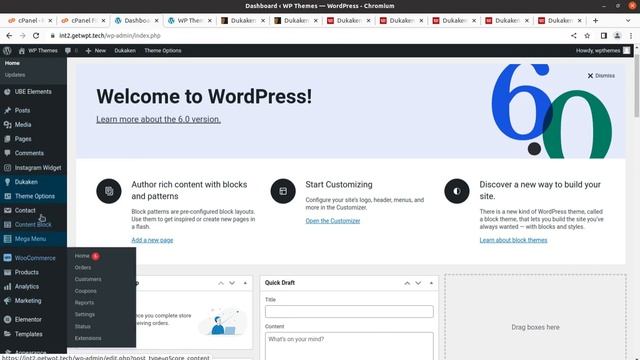Viewport: 640px width, 360px height.
Task: Select Orders in WooCommerce flyout
Action: point(83,268)
